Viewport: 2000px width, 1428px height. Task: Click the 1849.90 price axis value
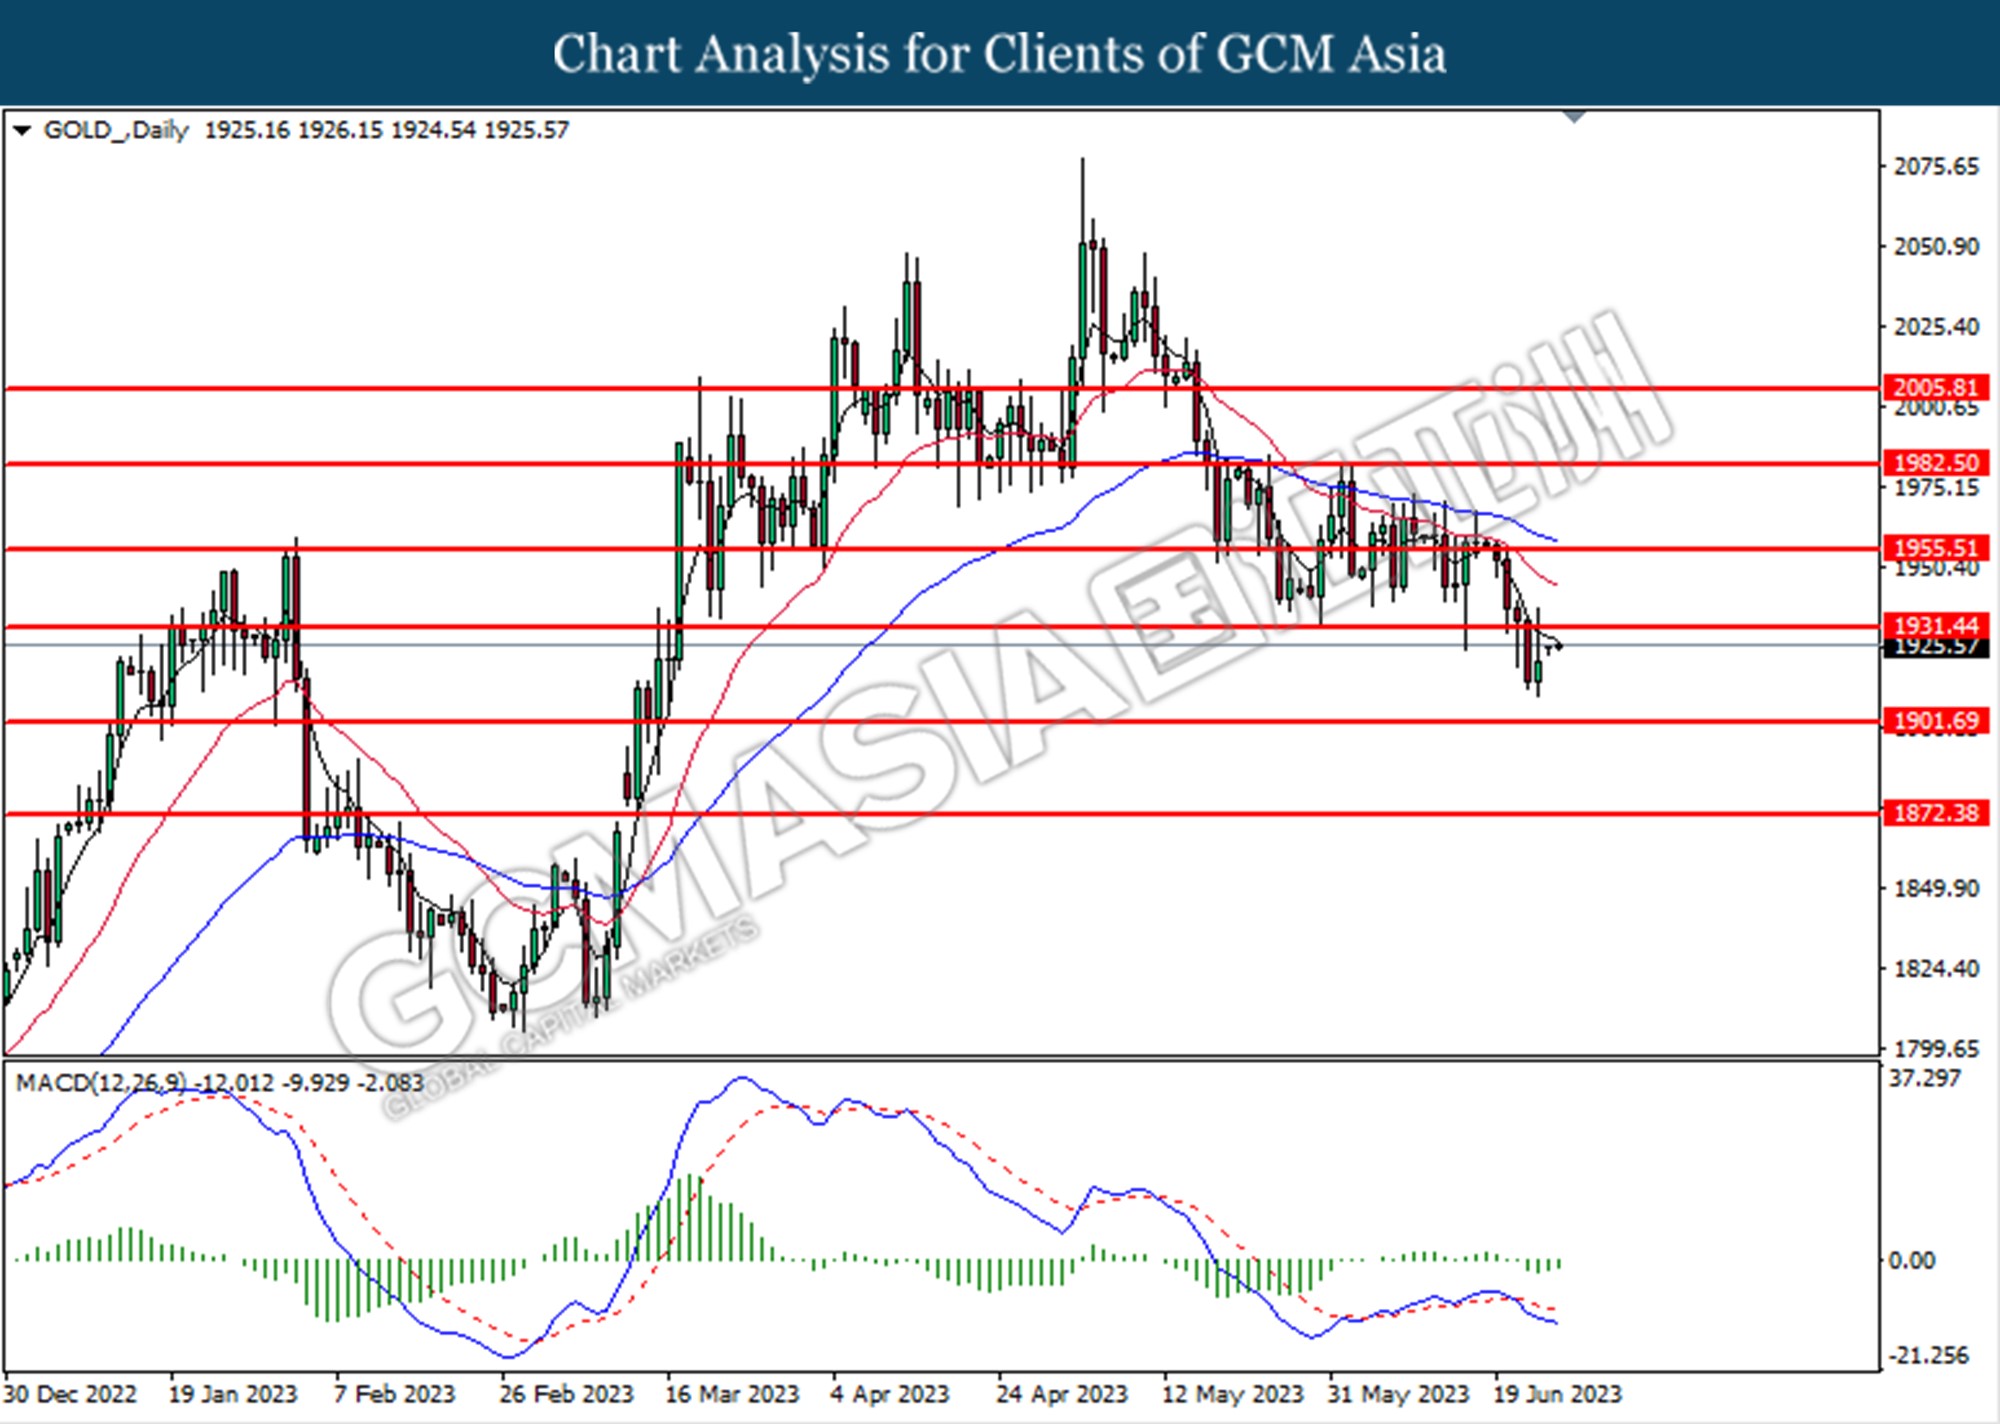click(1936, 889)
